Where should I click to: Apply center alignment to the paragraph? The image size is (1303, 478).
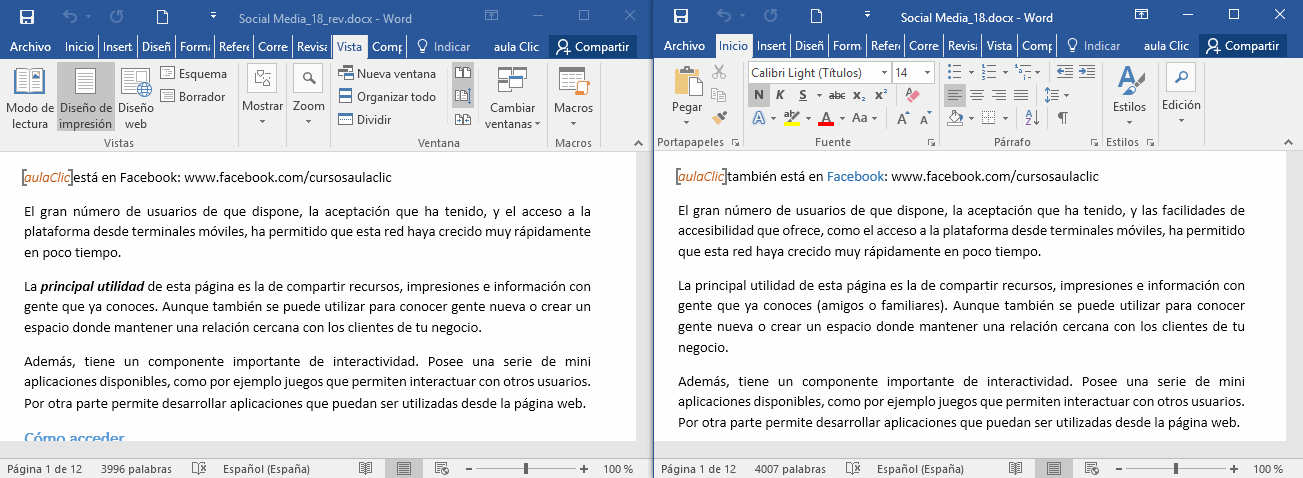pyautogui.click(x=976, y=95)
